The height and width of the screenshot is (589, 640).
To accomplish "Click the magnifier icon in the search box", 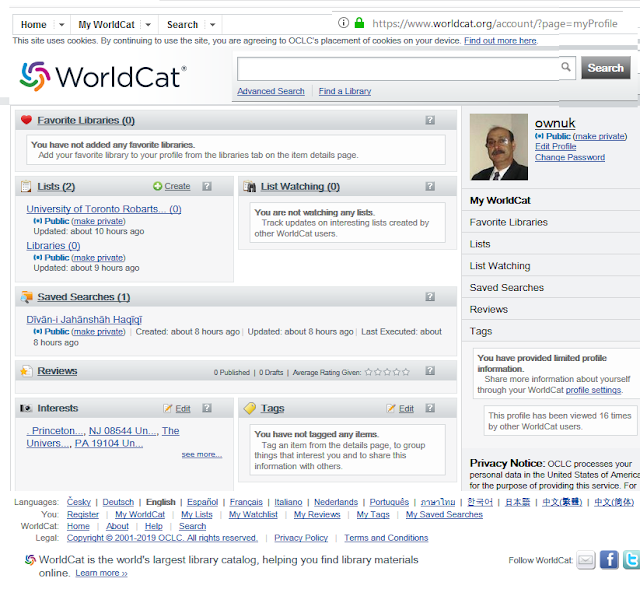I will point(566,67).
